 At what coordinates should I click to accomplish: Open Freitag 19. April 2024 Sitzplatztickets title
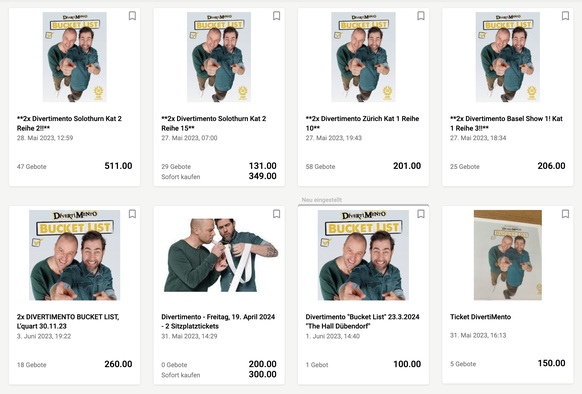pos(218,321)
